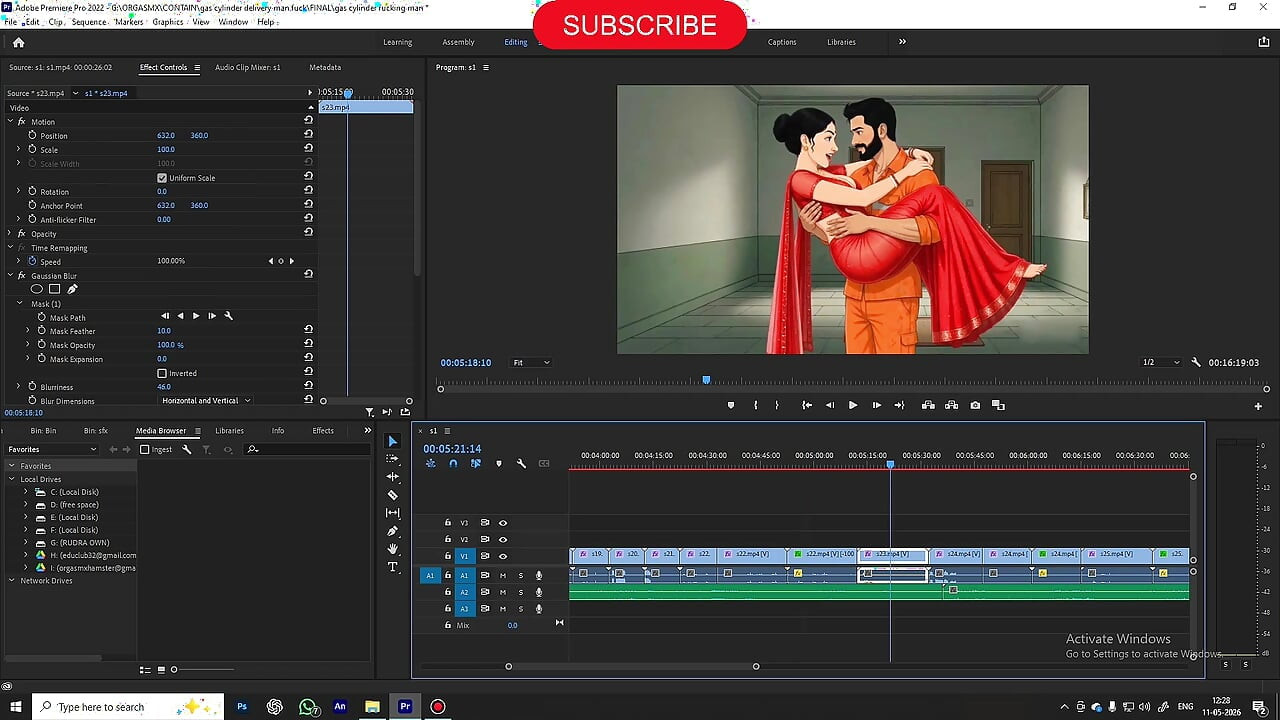This screenshot has width=1280, height=720.
Task: Switch to the Effects panel tab
Action: 323,431
